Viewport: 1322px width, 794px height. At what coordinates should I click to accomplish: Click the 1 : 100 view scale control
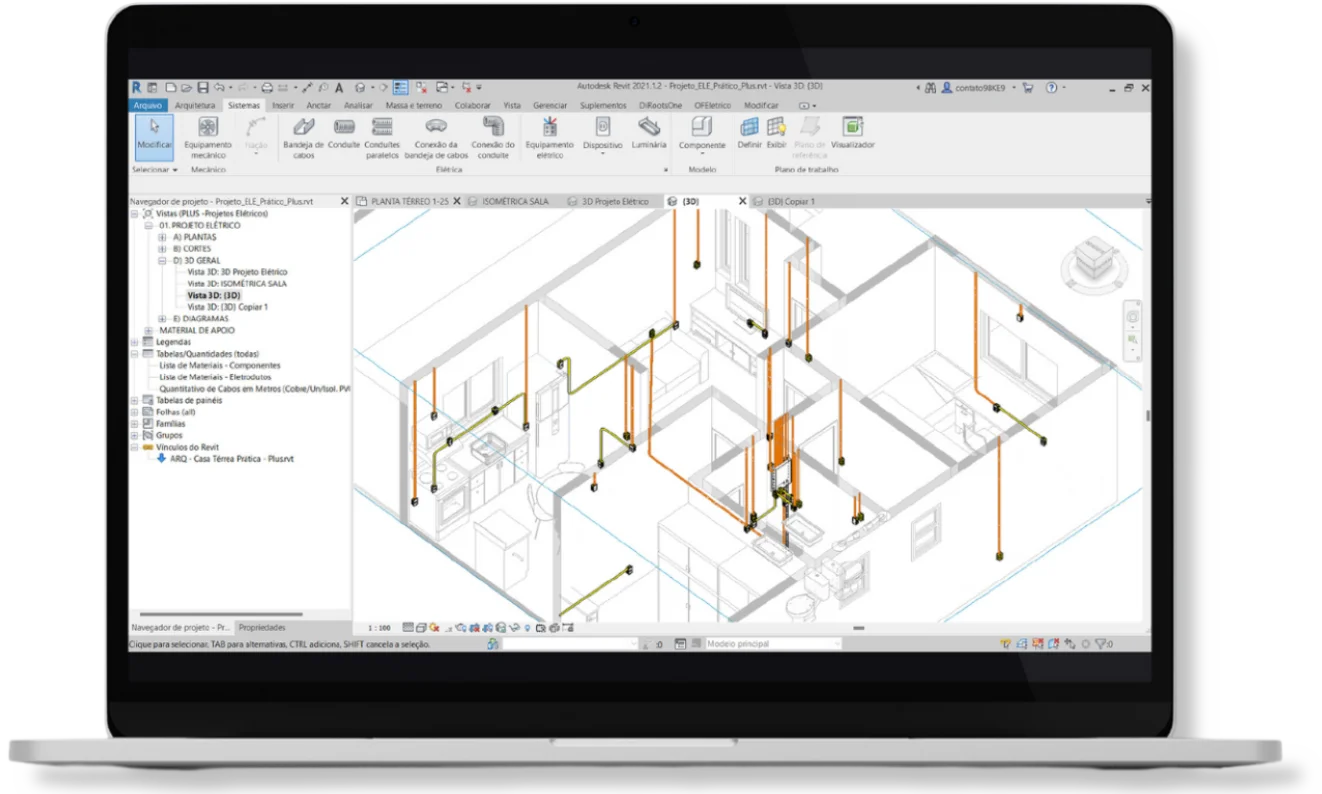(378, 628)
